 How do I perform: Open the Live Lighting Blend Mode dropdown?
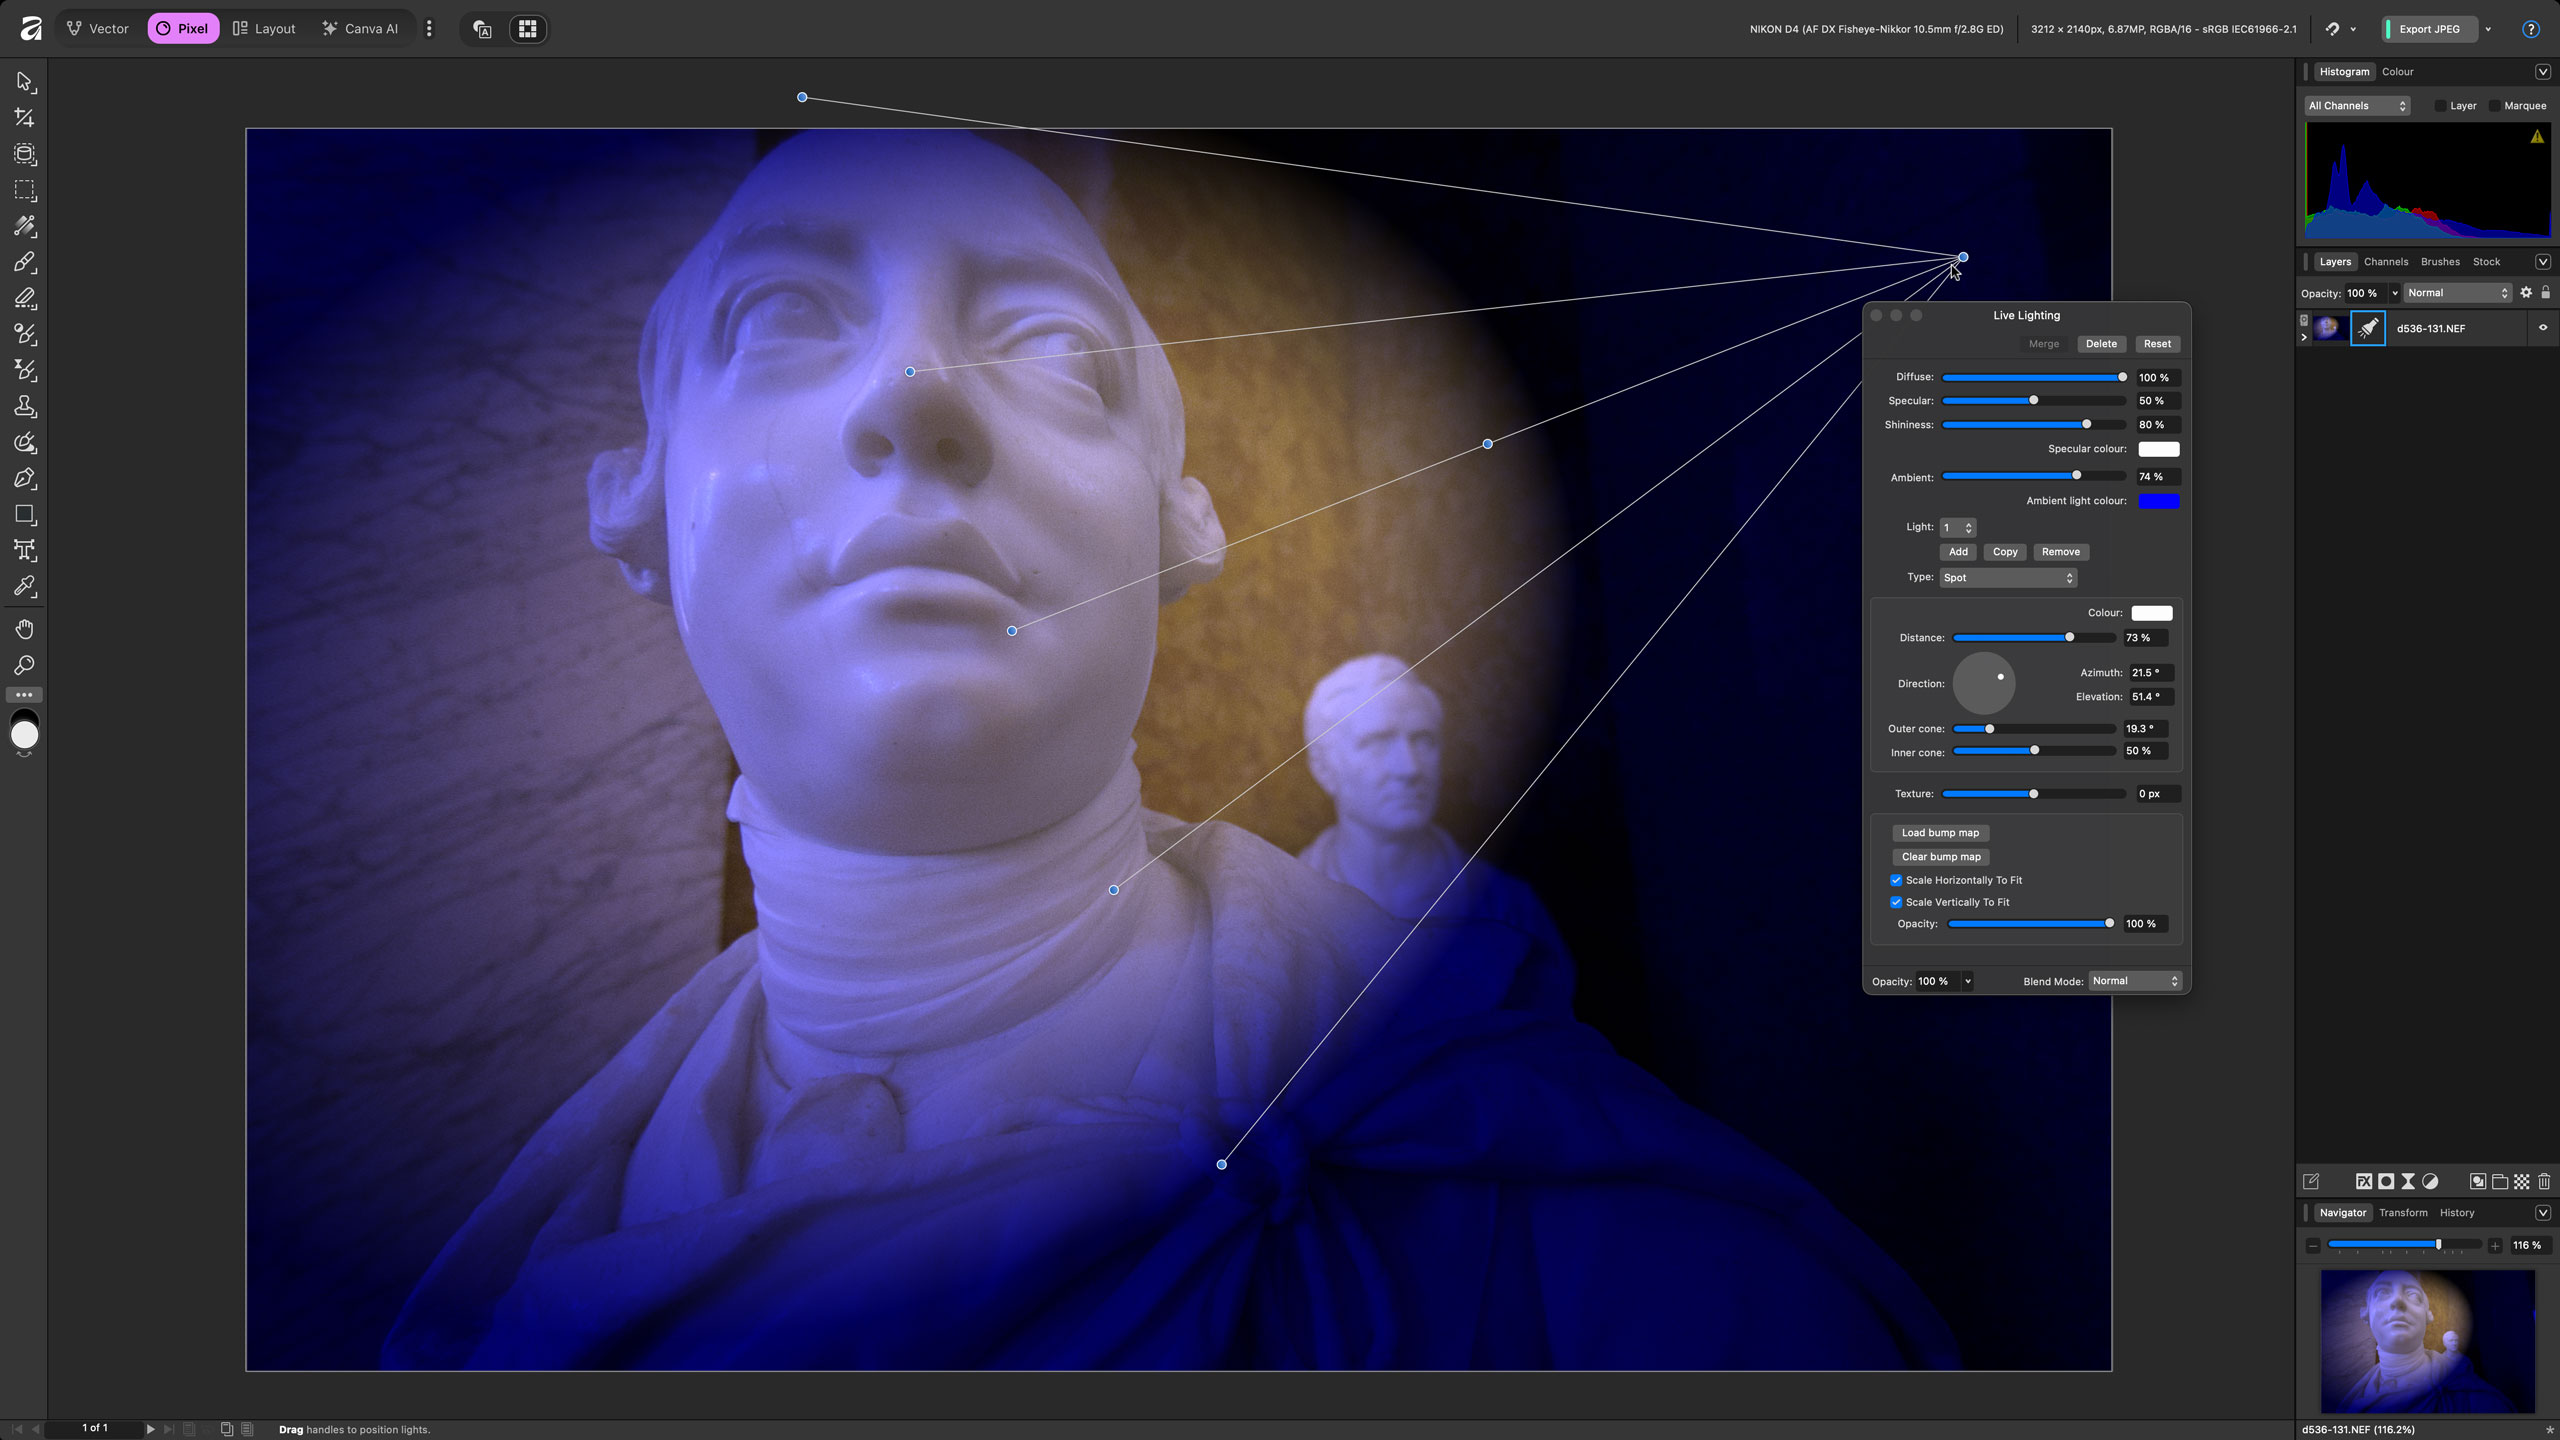click(2134, 981)
